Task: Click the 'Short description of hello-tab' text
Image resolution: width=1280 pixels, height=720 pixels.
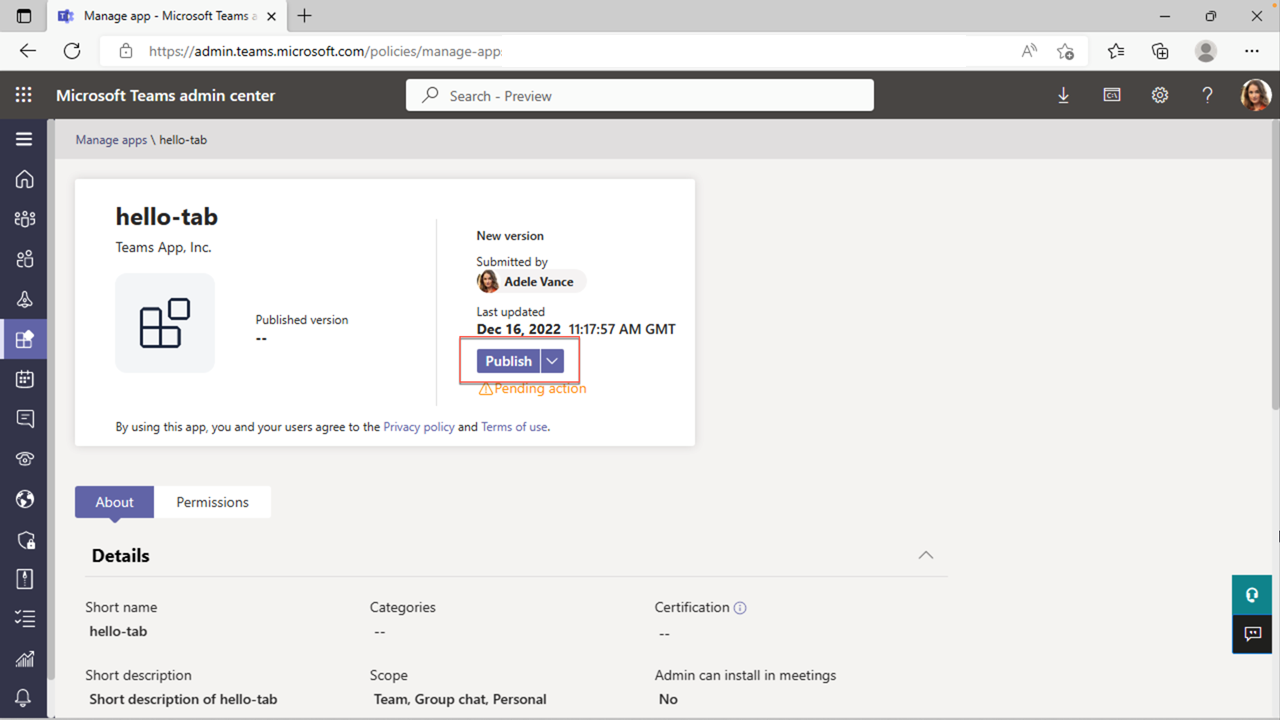Action: 183,699
